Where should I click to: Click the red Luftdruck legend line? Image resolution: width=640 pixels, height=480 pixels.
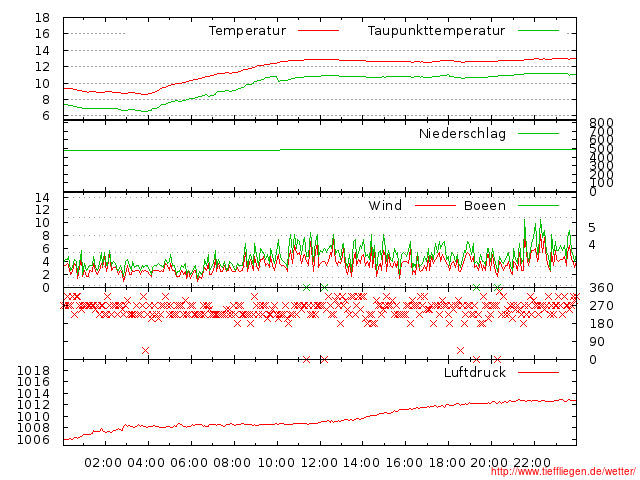538,372
